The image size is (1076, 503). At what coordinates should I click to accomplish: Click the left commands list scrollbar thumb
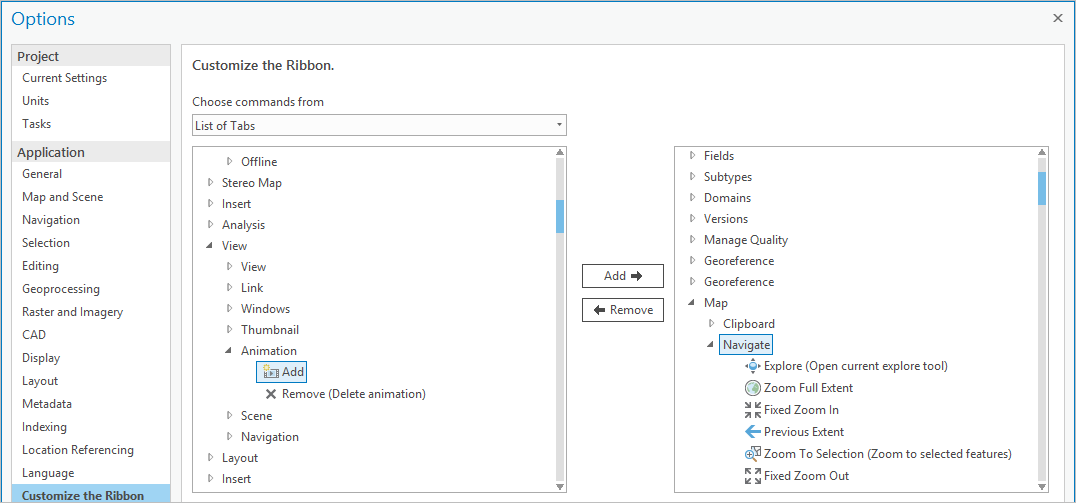[560, 216]
